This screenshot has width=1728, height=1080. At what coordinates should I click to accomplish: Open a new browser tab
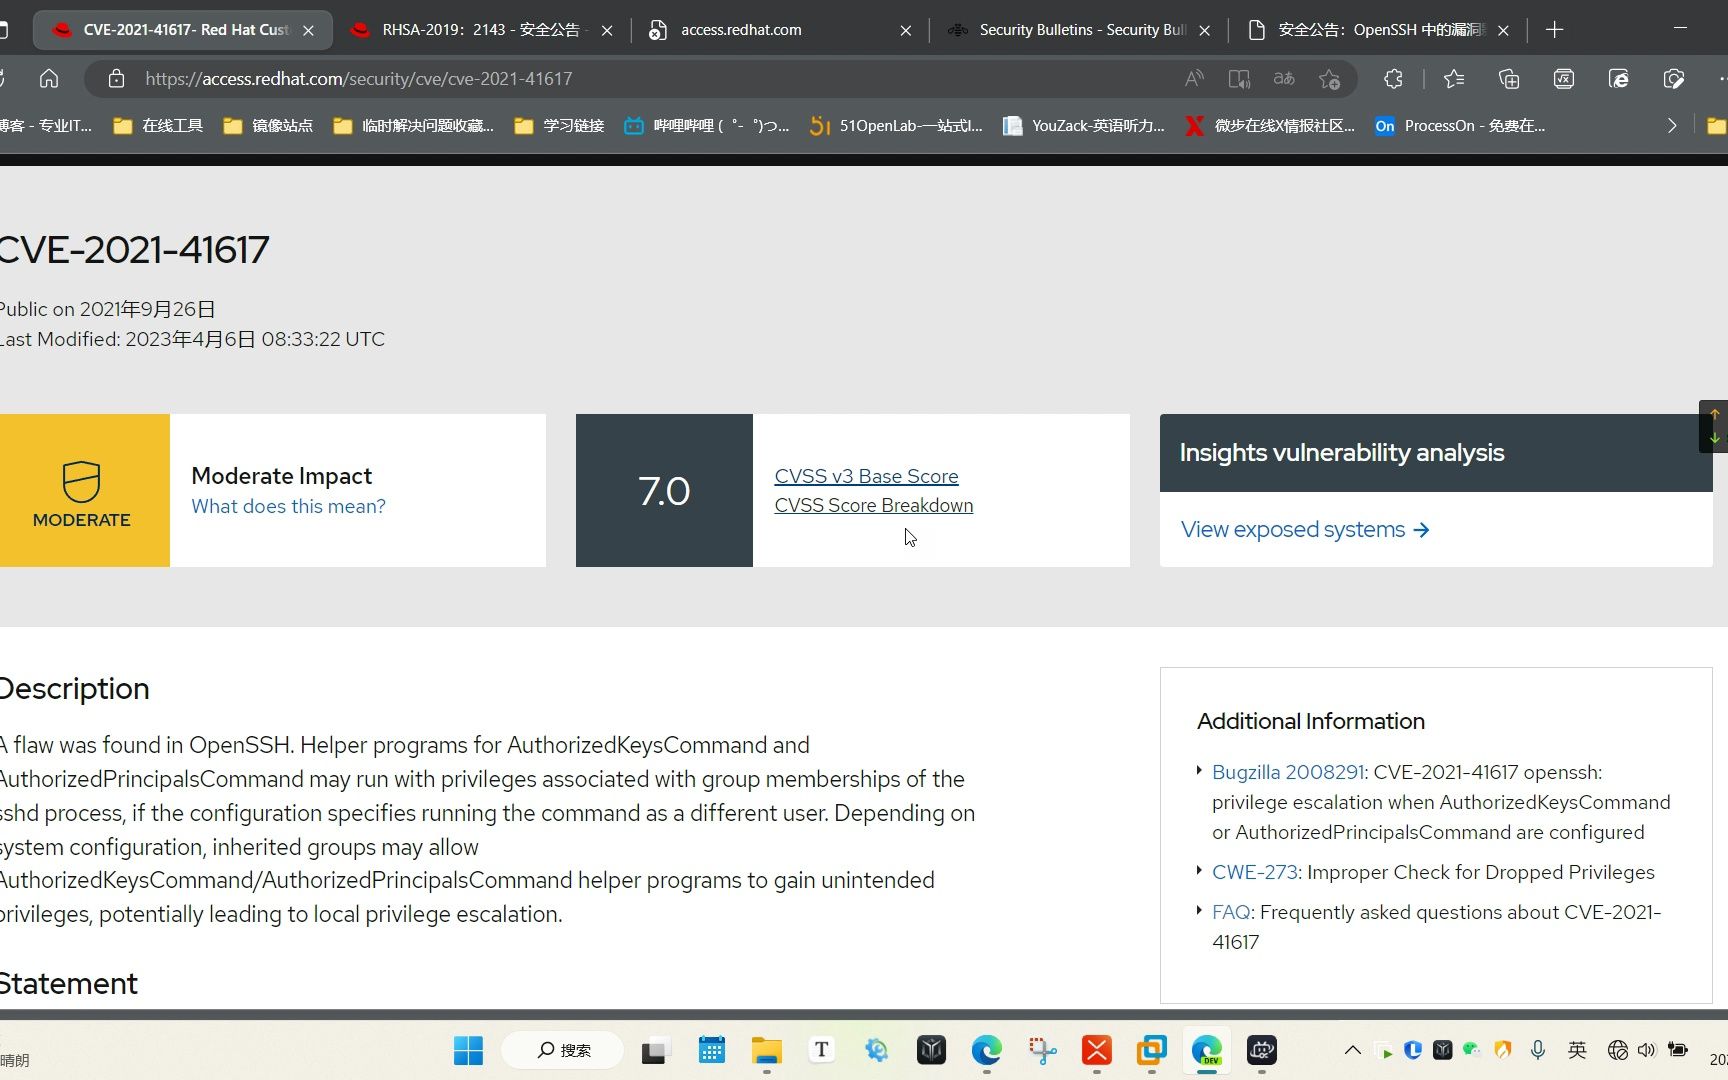pos(1554,30)
